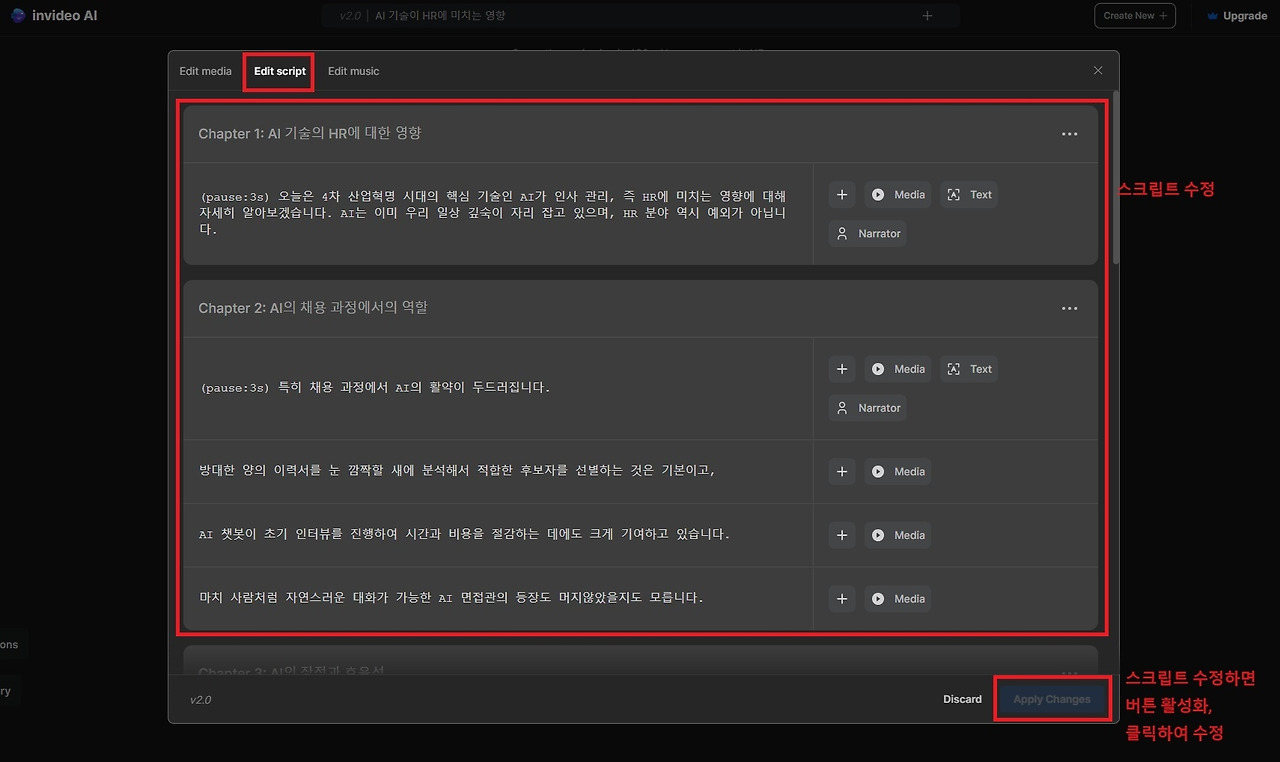Click plus icon in Chapter 1 intro row
Viewport: 1280px width, 762px height.
pyautogui.click(x=842, y=195)
